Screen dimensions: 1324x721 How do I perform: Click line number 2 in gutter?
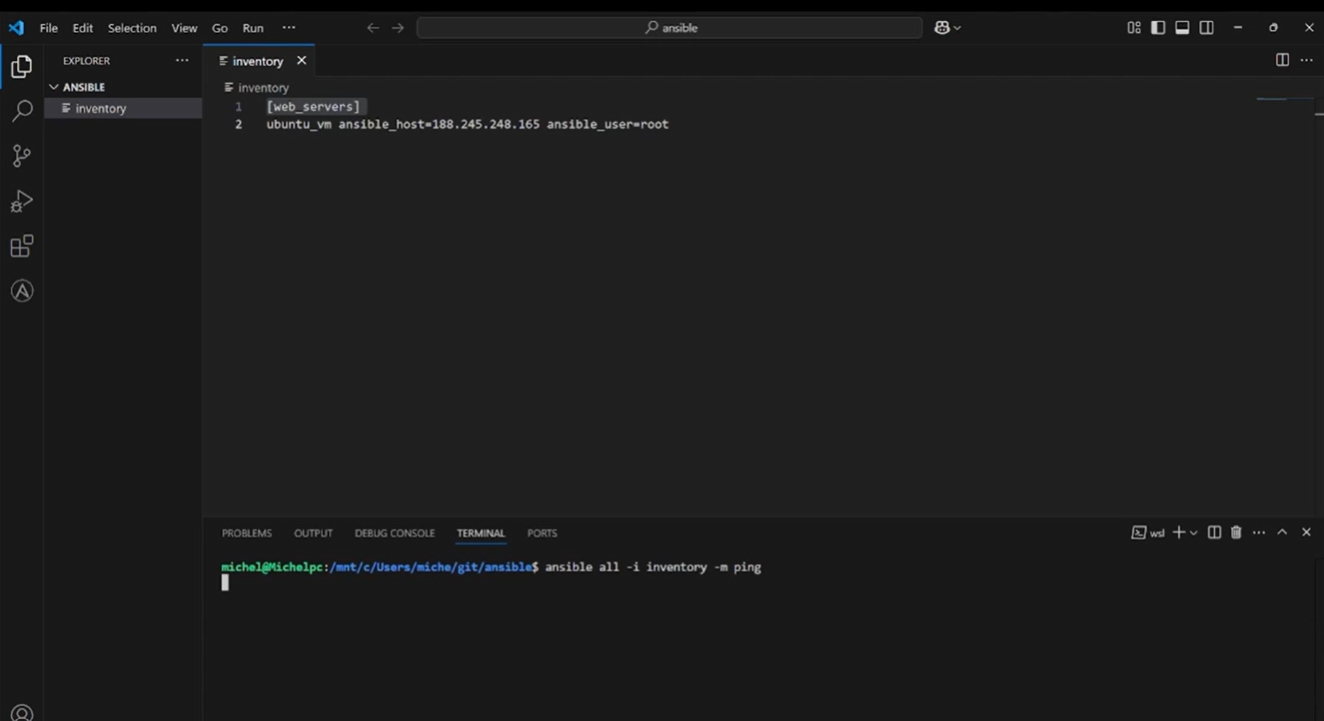click(x=238, y=124)
